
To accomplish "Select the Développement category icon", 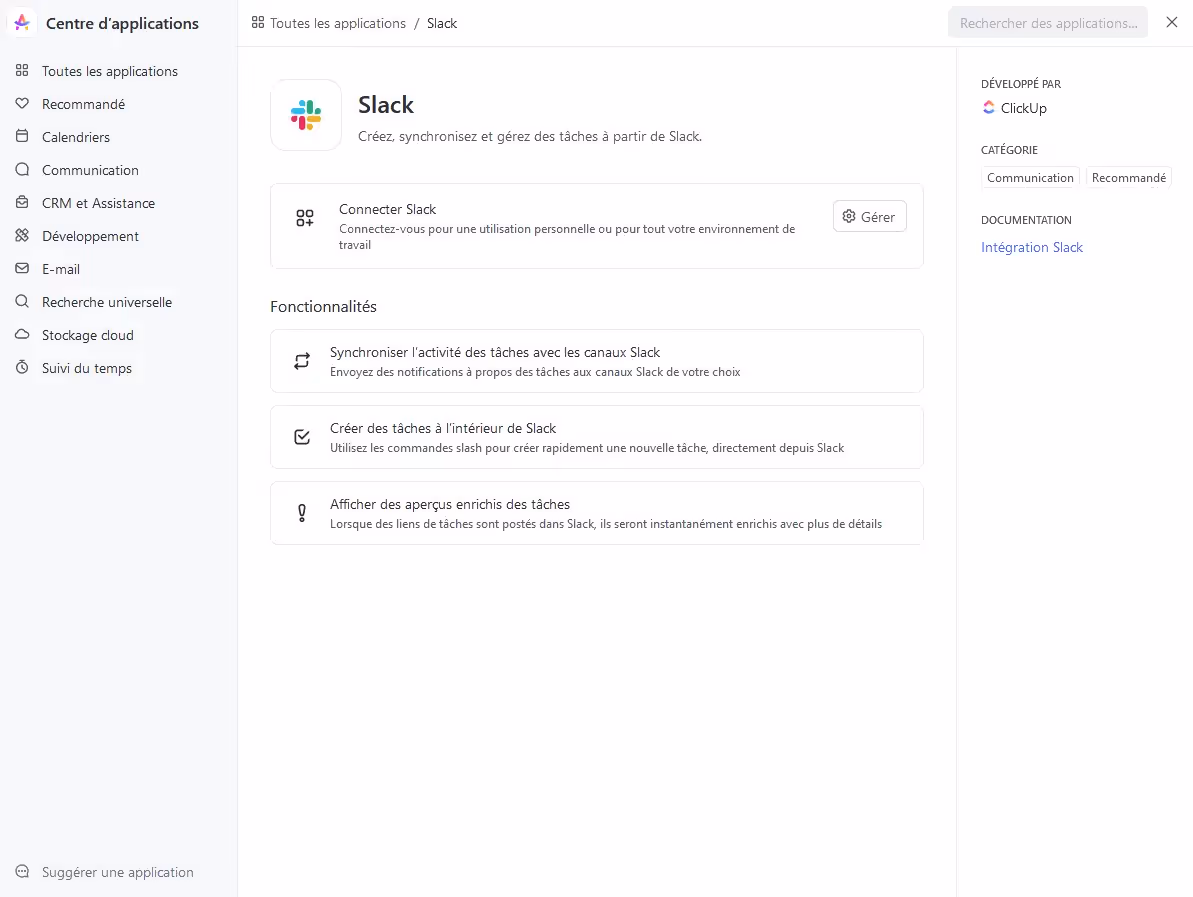I will (x=22, y=236).
